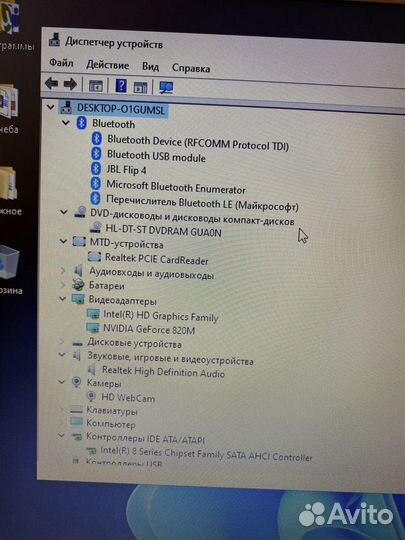Select Перечислитель Bluetooth LE (Майкрософт)

(202, 203)
